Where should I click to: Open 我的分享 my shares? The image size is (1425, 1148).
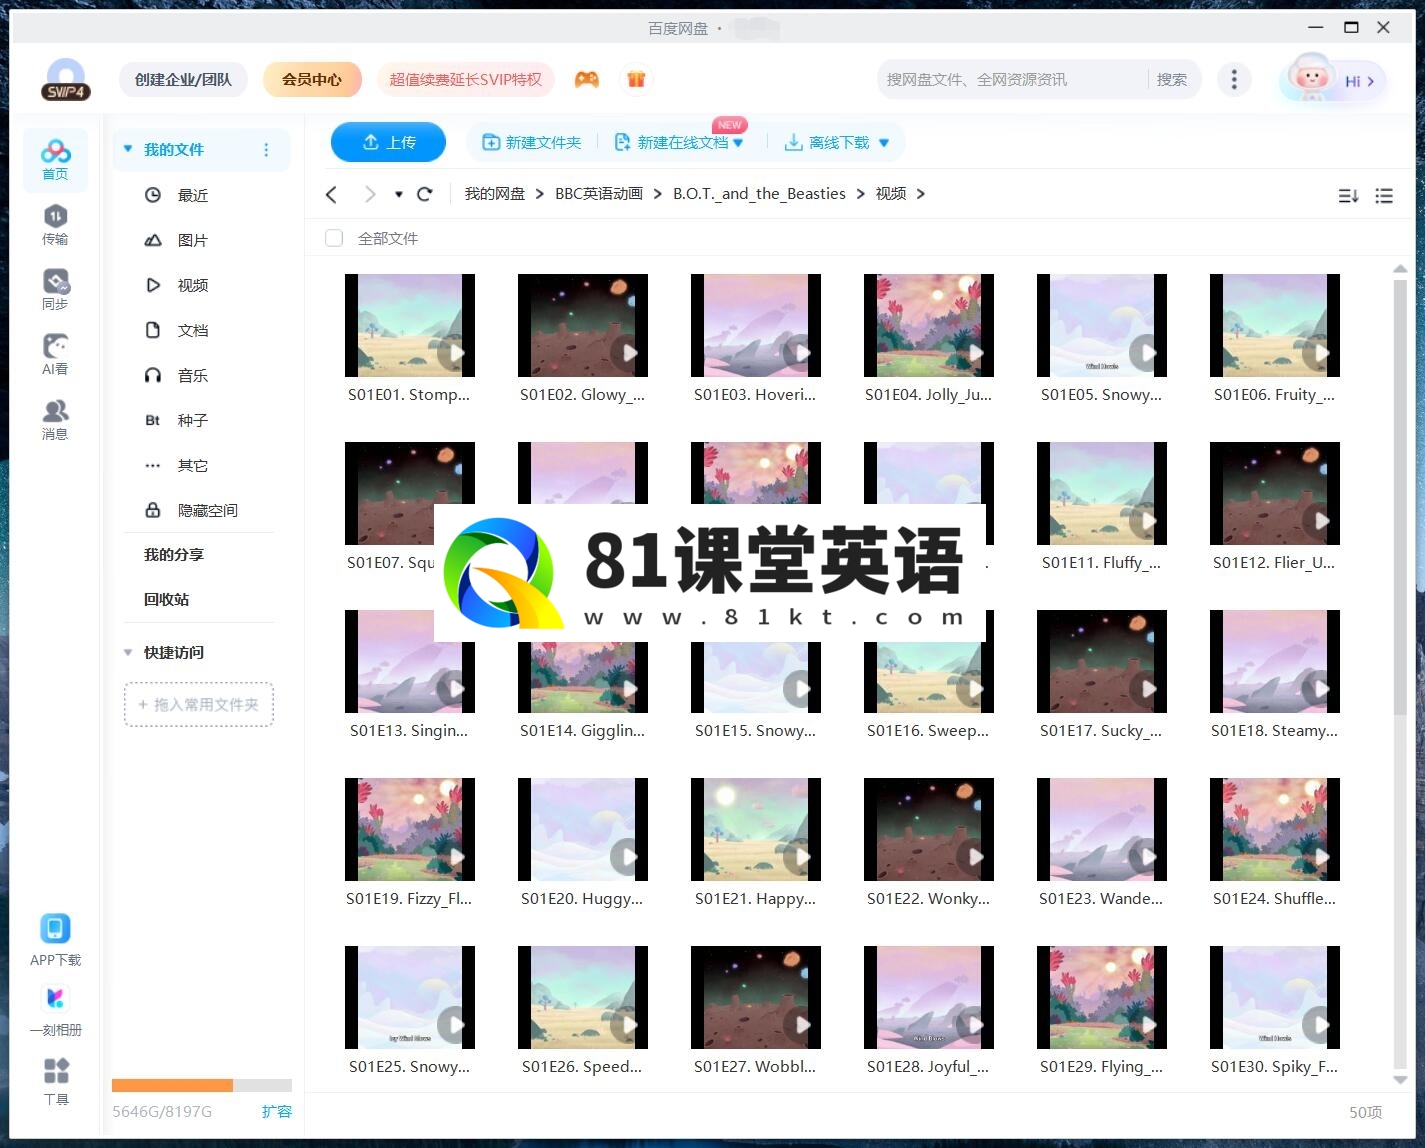coord(174,554)
